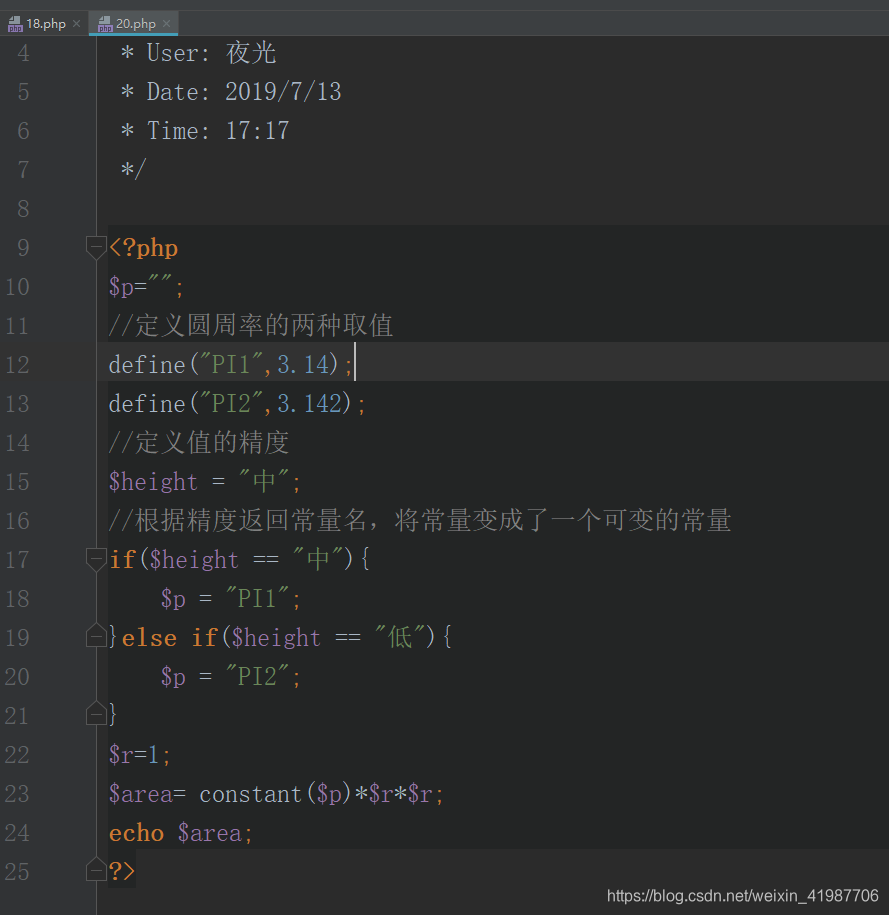Click the PHP file icon on 18.php tab

[x=15, y=24]
